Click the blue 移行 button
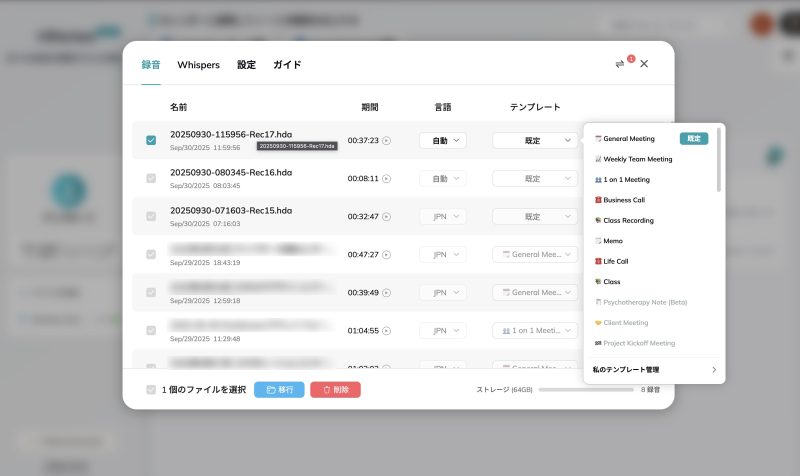 [279, 390]
